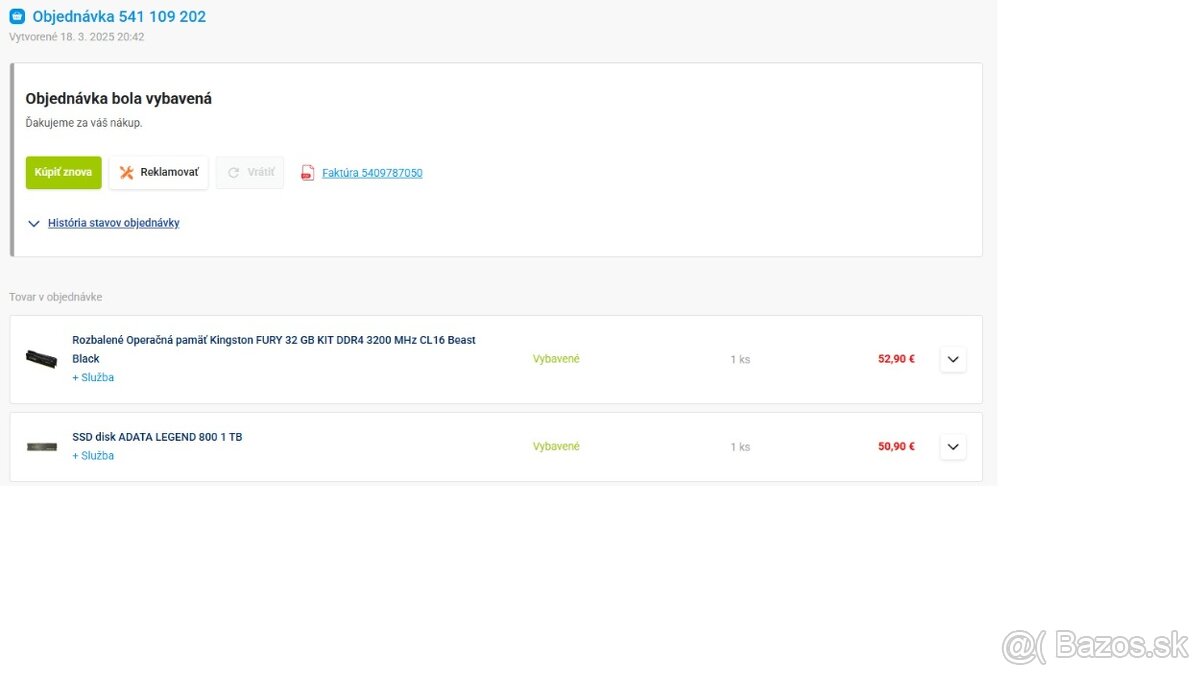
Task: Show História stavov objednávky via its text link
Action: point(114,223)
